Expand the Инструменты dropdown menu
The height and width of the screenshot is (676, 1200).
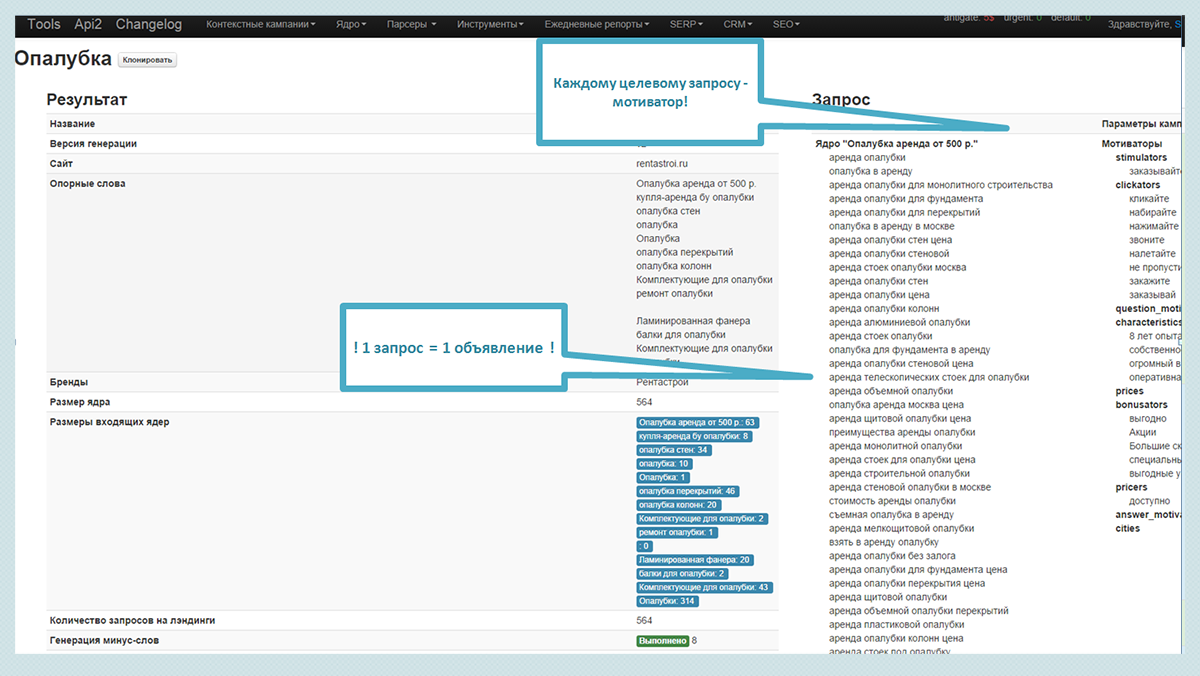[x=489, y=24]
